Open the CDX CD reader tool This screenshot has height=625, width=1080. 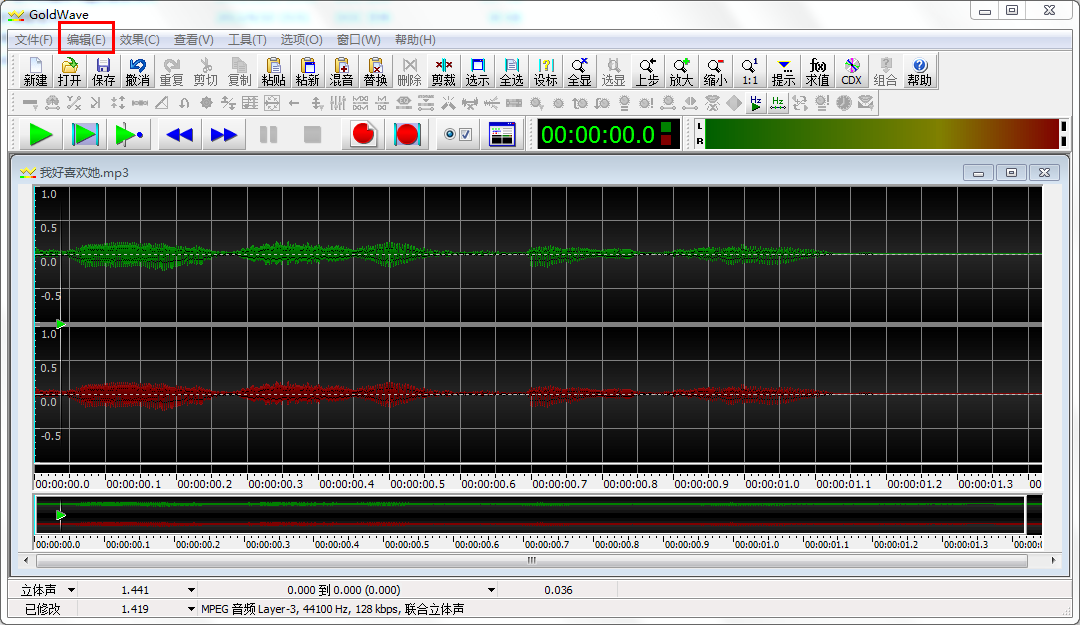tap(851, 71)
